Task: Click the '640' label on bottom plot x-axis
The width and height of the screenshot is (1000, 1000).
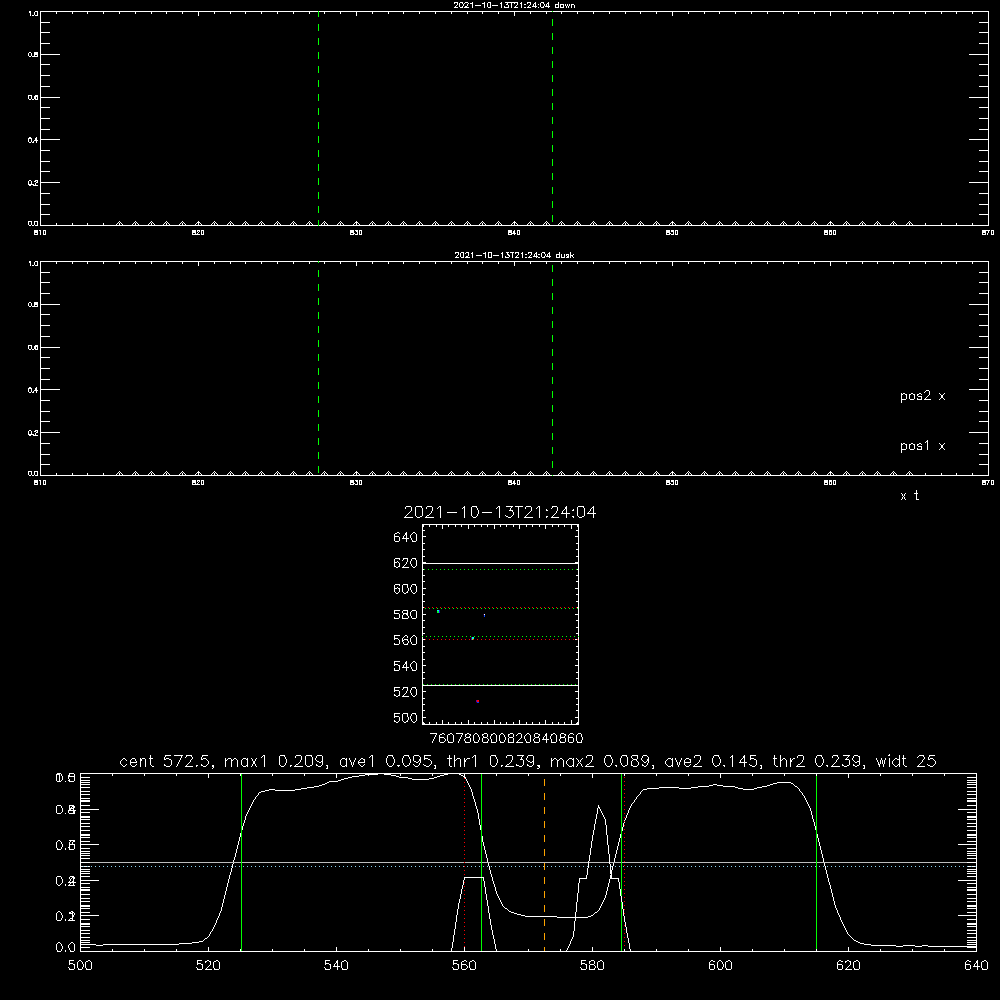Action: point(976,966)
